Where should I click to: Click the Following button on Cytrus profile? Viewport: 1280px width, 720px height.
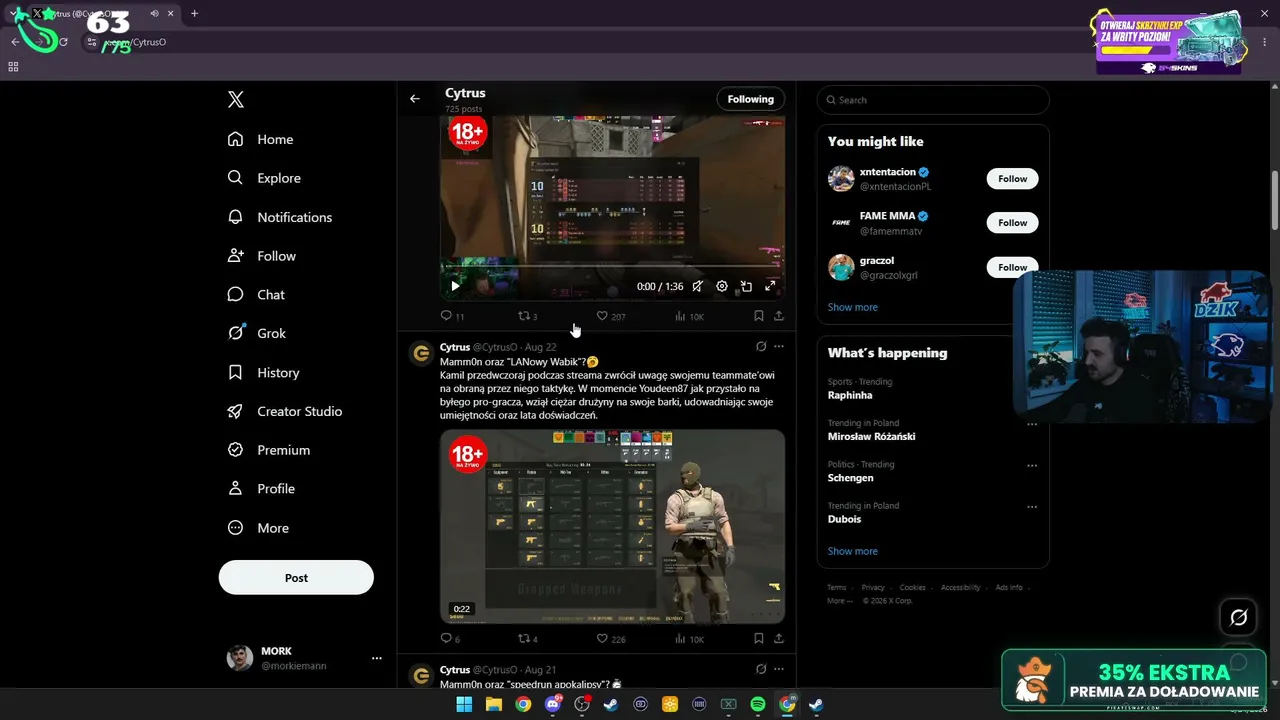click(751, 99)
